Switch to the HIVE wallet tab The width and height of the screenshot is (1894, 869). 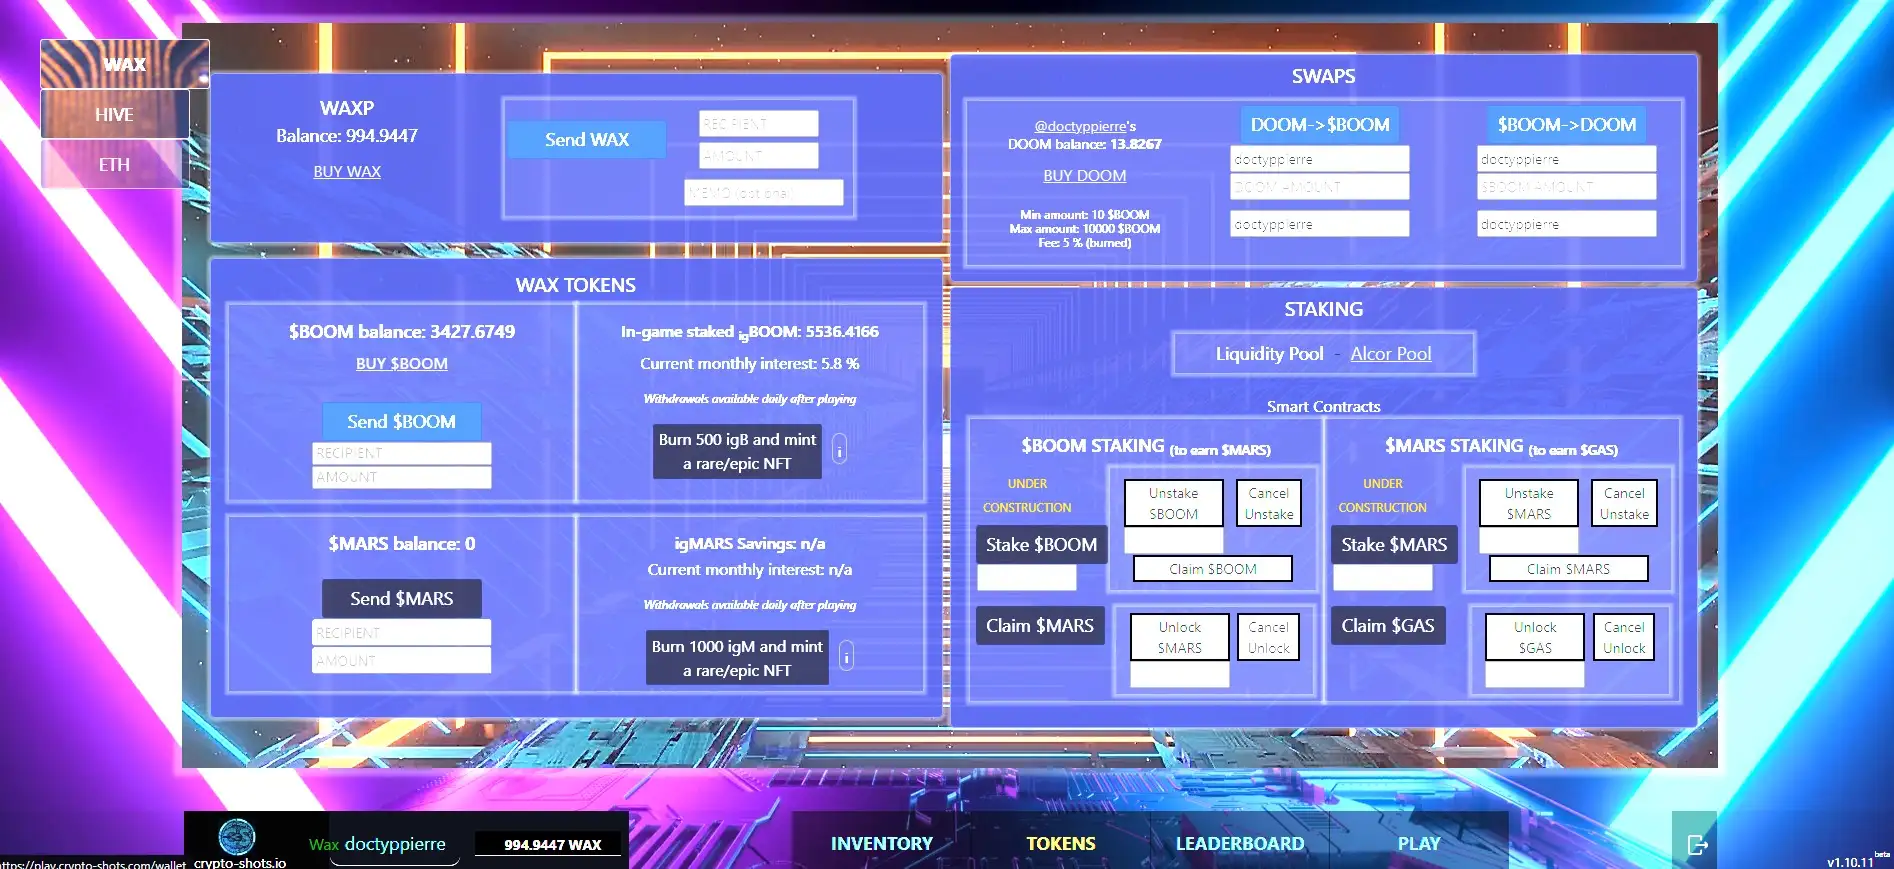tap(115, 115)
